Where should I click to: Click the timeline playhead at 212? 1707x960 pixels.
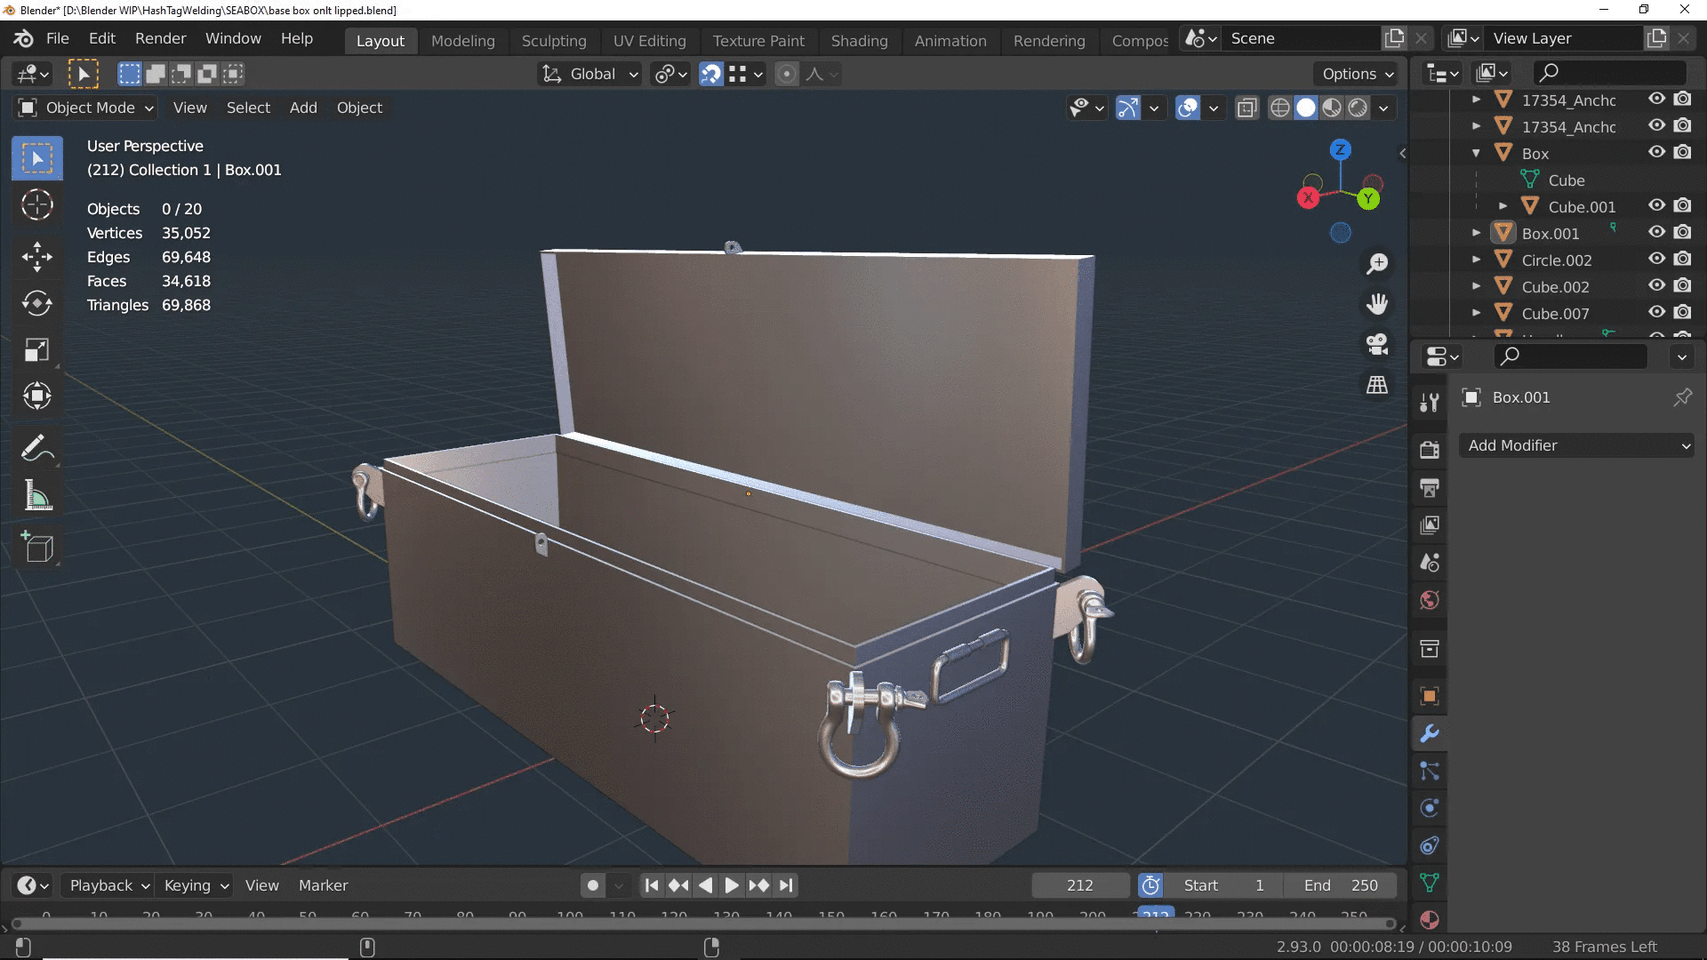(1156, 914)
